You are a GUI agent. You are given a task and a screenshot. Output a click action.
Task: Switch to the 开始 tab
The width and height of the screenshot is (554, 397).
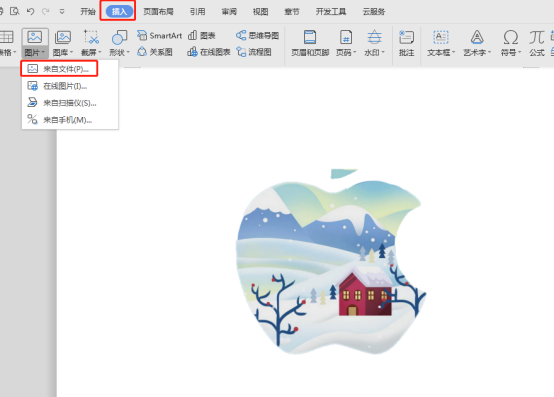click(x=88, y=11)
